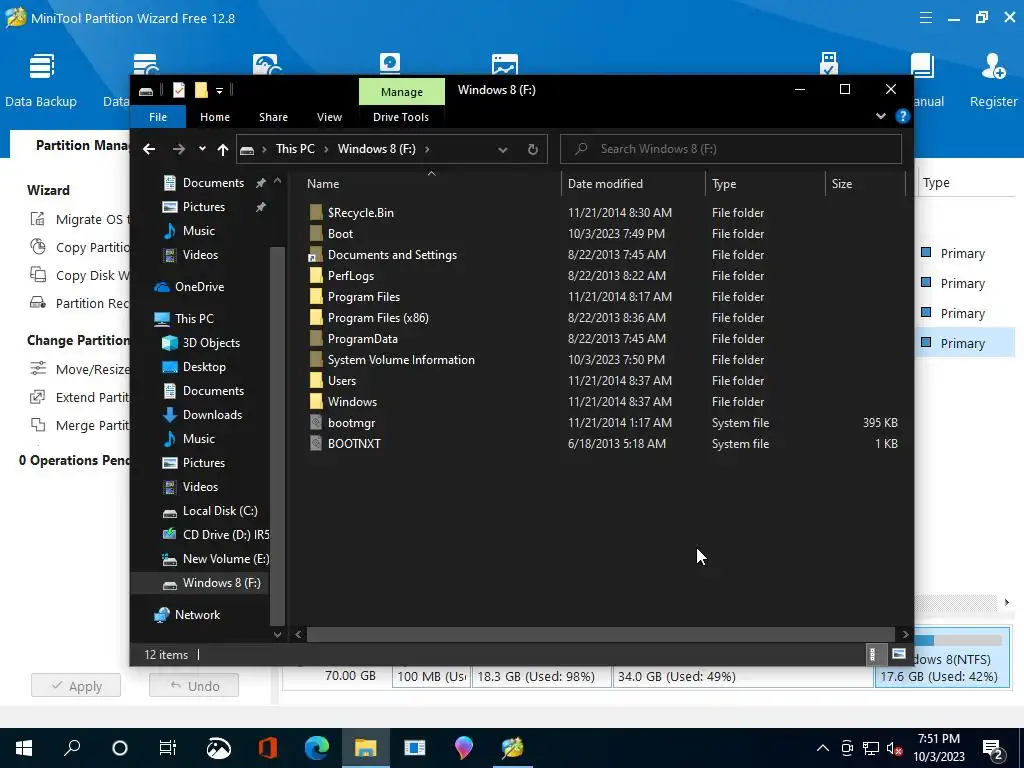The image size is (1024, 768).
Task: Open Office app from taskbar
Action: click(268, 748)
